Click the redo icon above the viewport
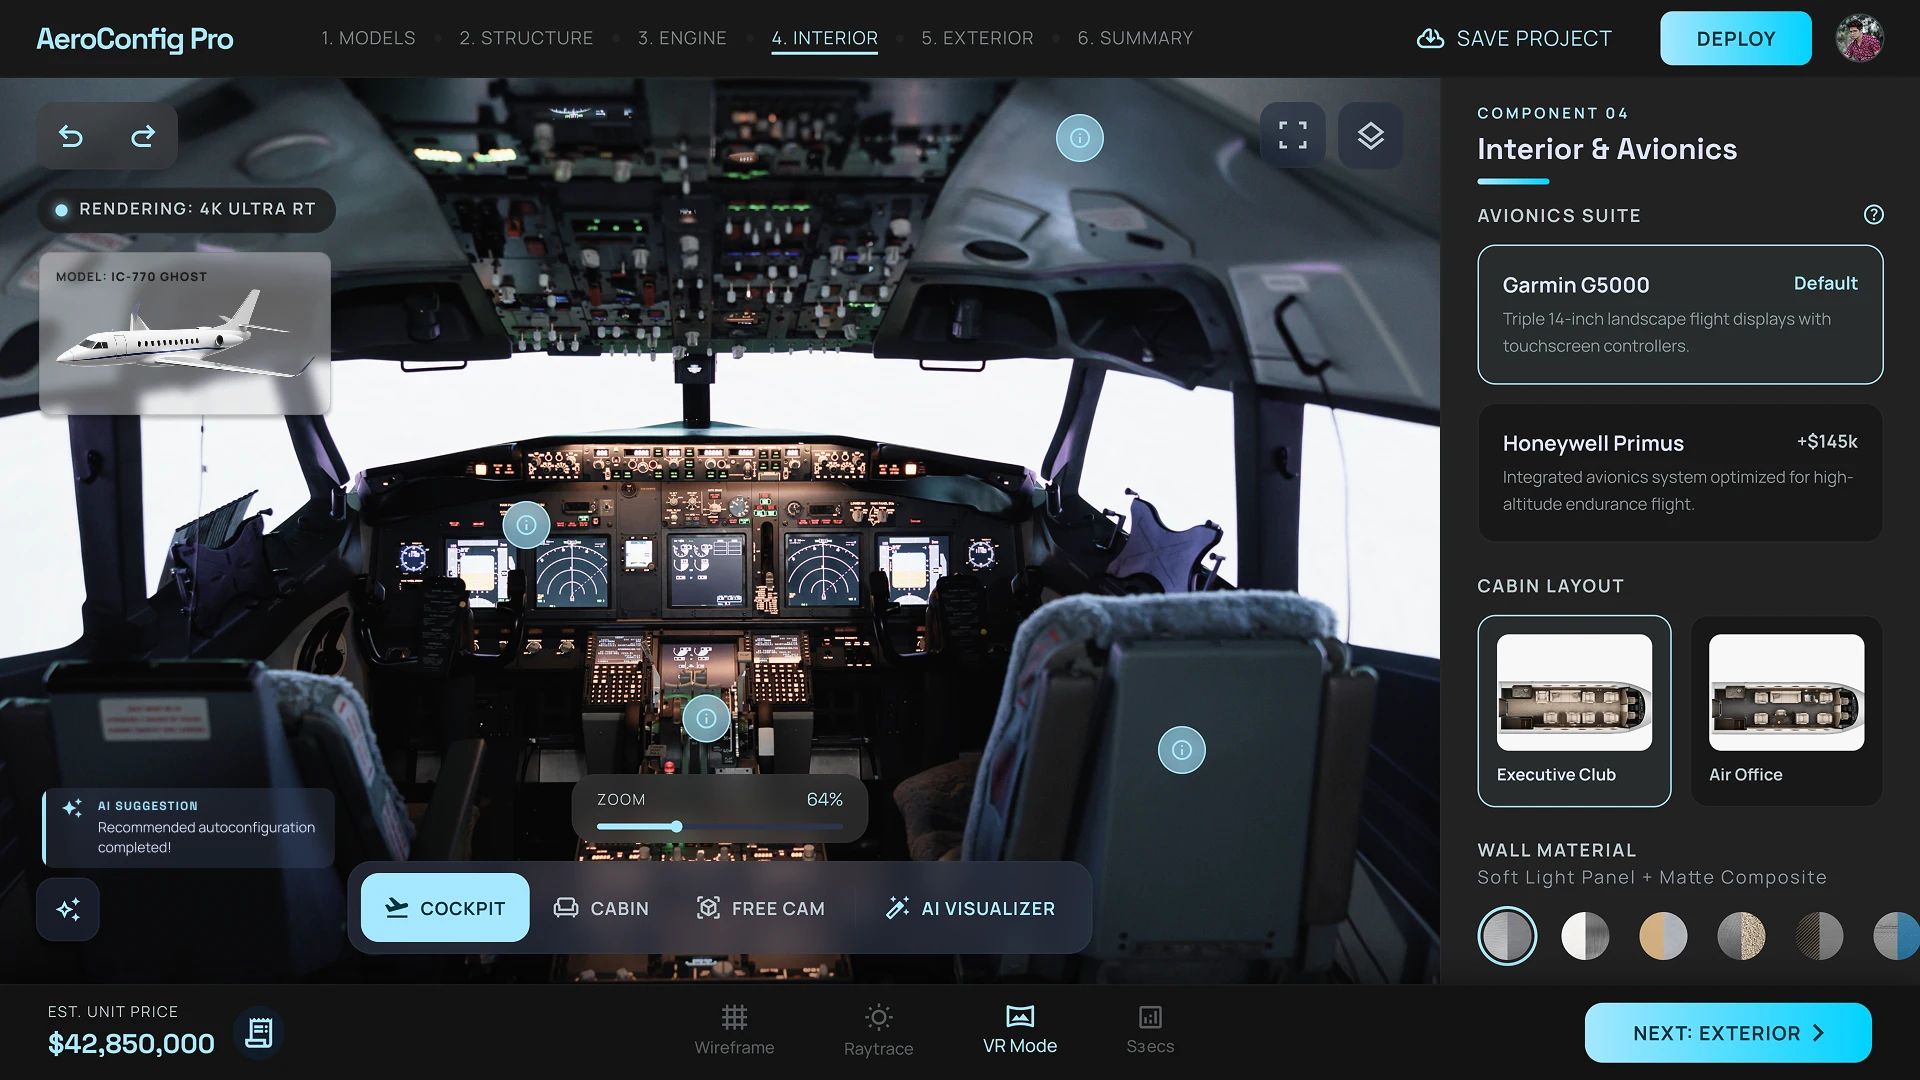Screen dimensions: 1920x1080 click(x=143, y=135)
